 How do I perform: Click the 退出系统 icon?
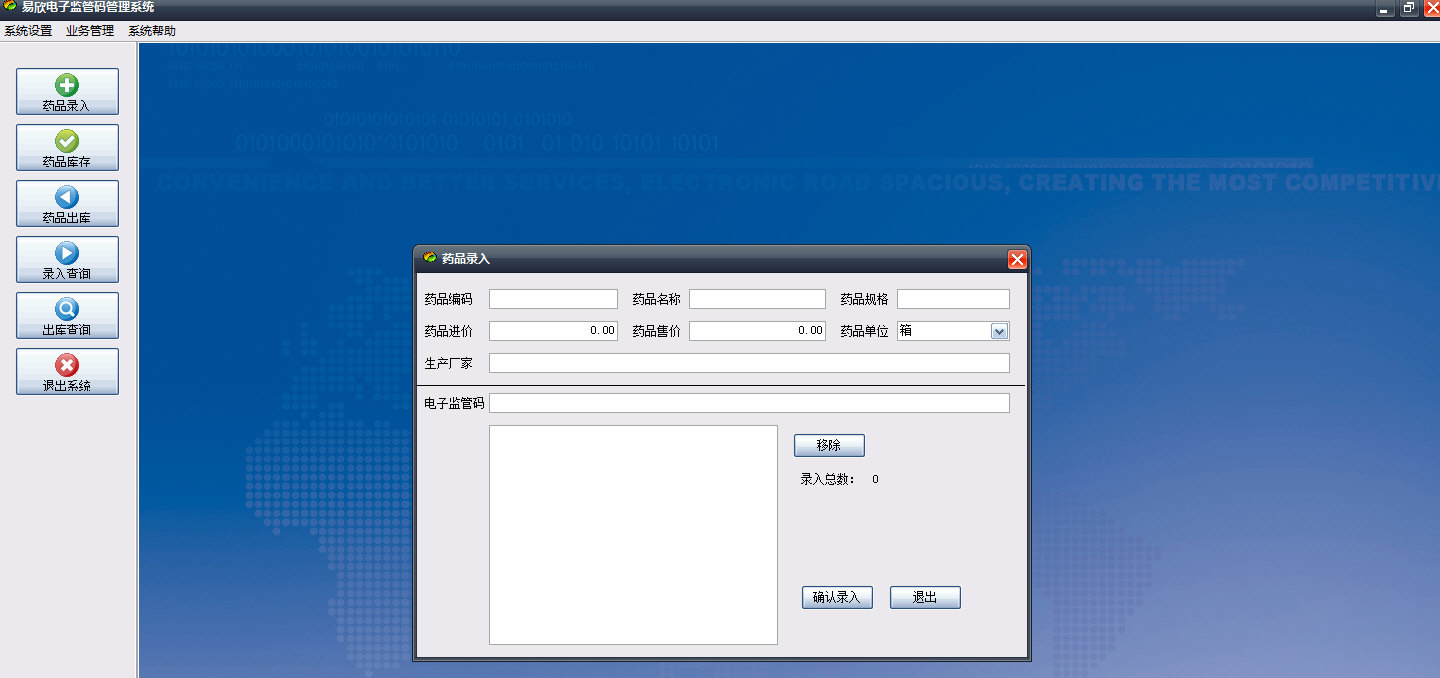click(67, 371)
